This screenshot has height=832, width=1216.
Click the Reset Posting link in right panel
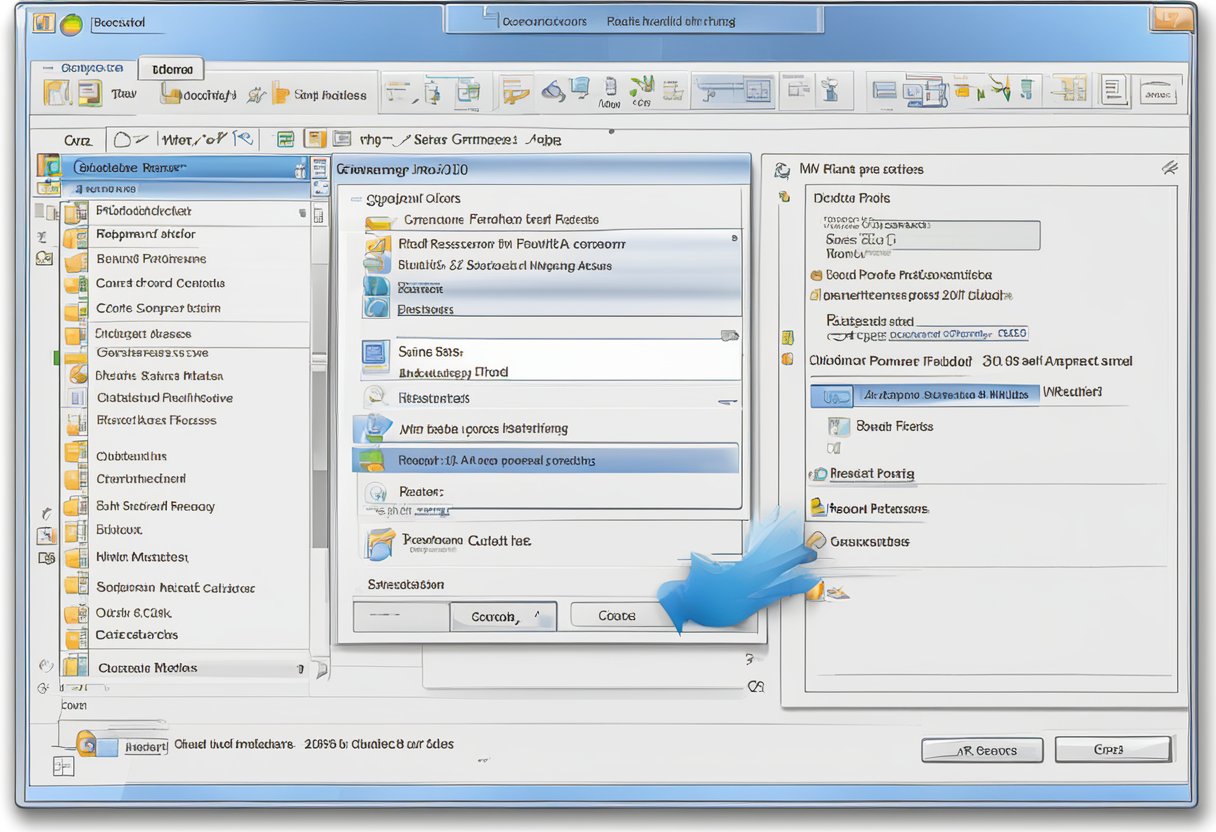click(x=870, y=473)
